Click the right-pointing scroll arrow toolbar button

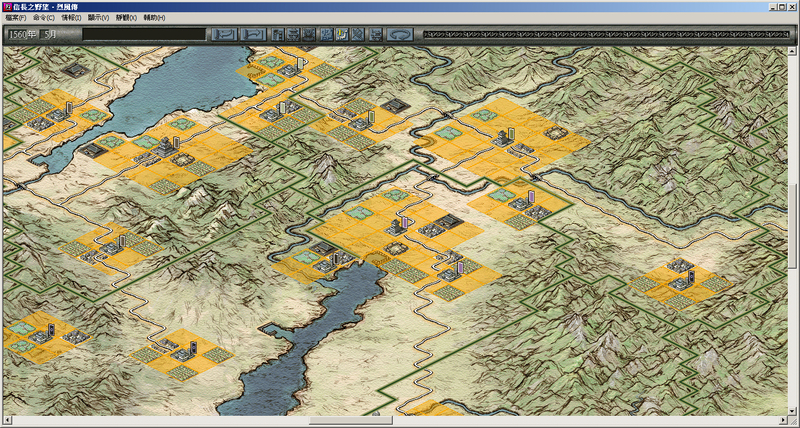tap(254, 34)
